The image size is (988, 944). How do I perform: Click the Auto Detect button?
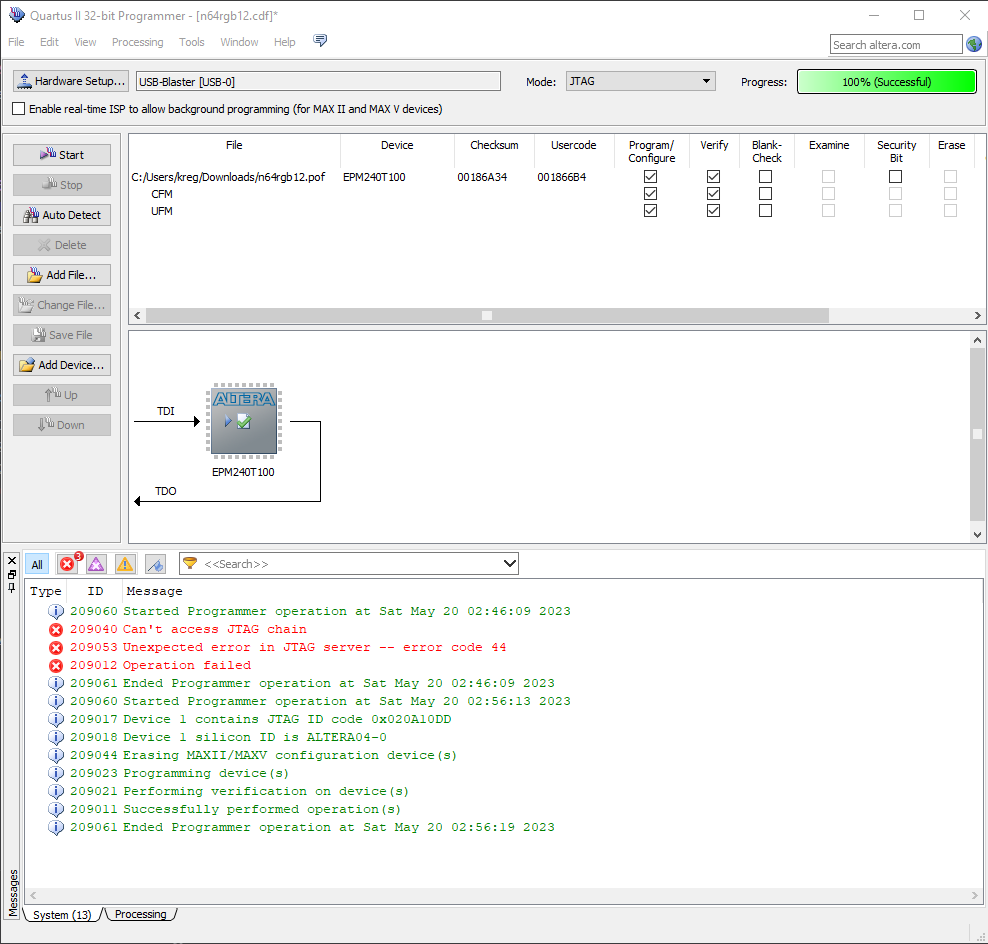click(x=62, y=215)
